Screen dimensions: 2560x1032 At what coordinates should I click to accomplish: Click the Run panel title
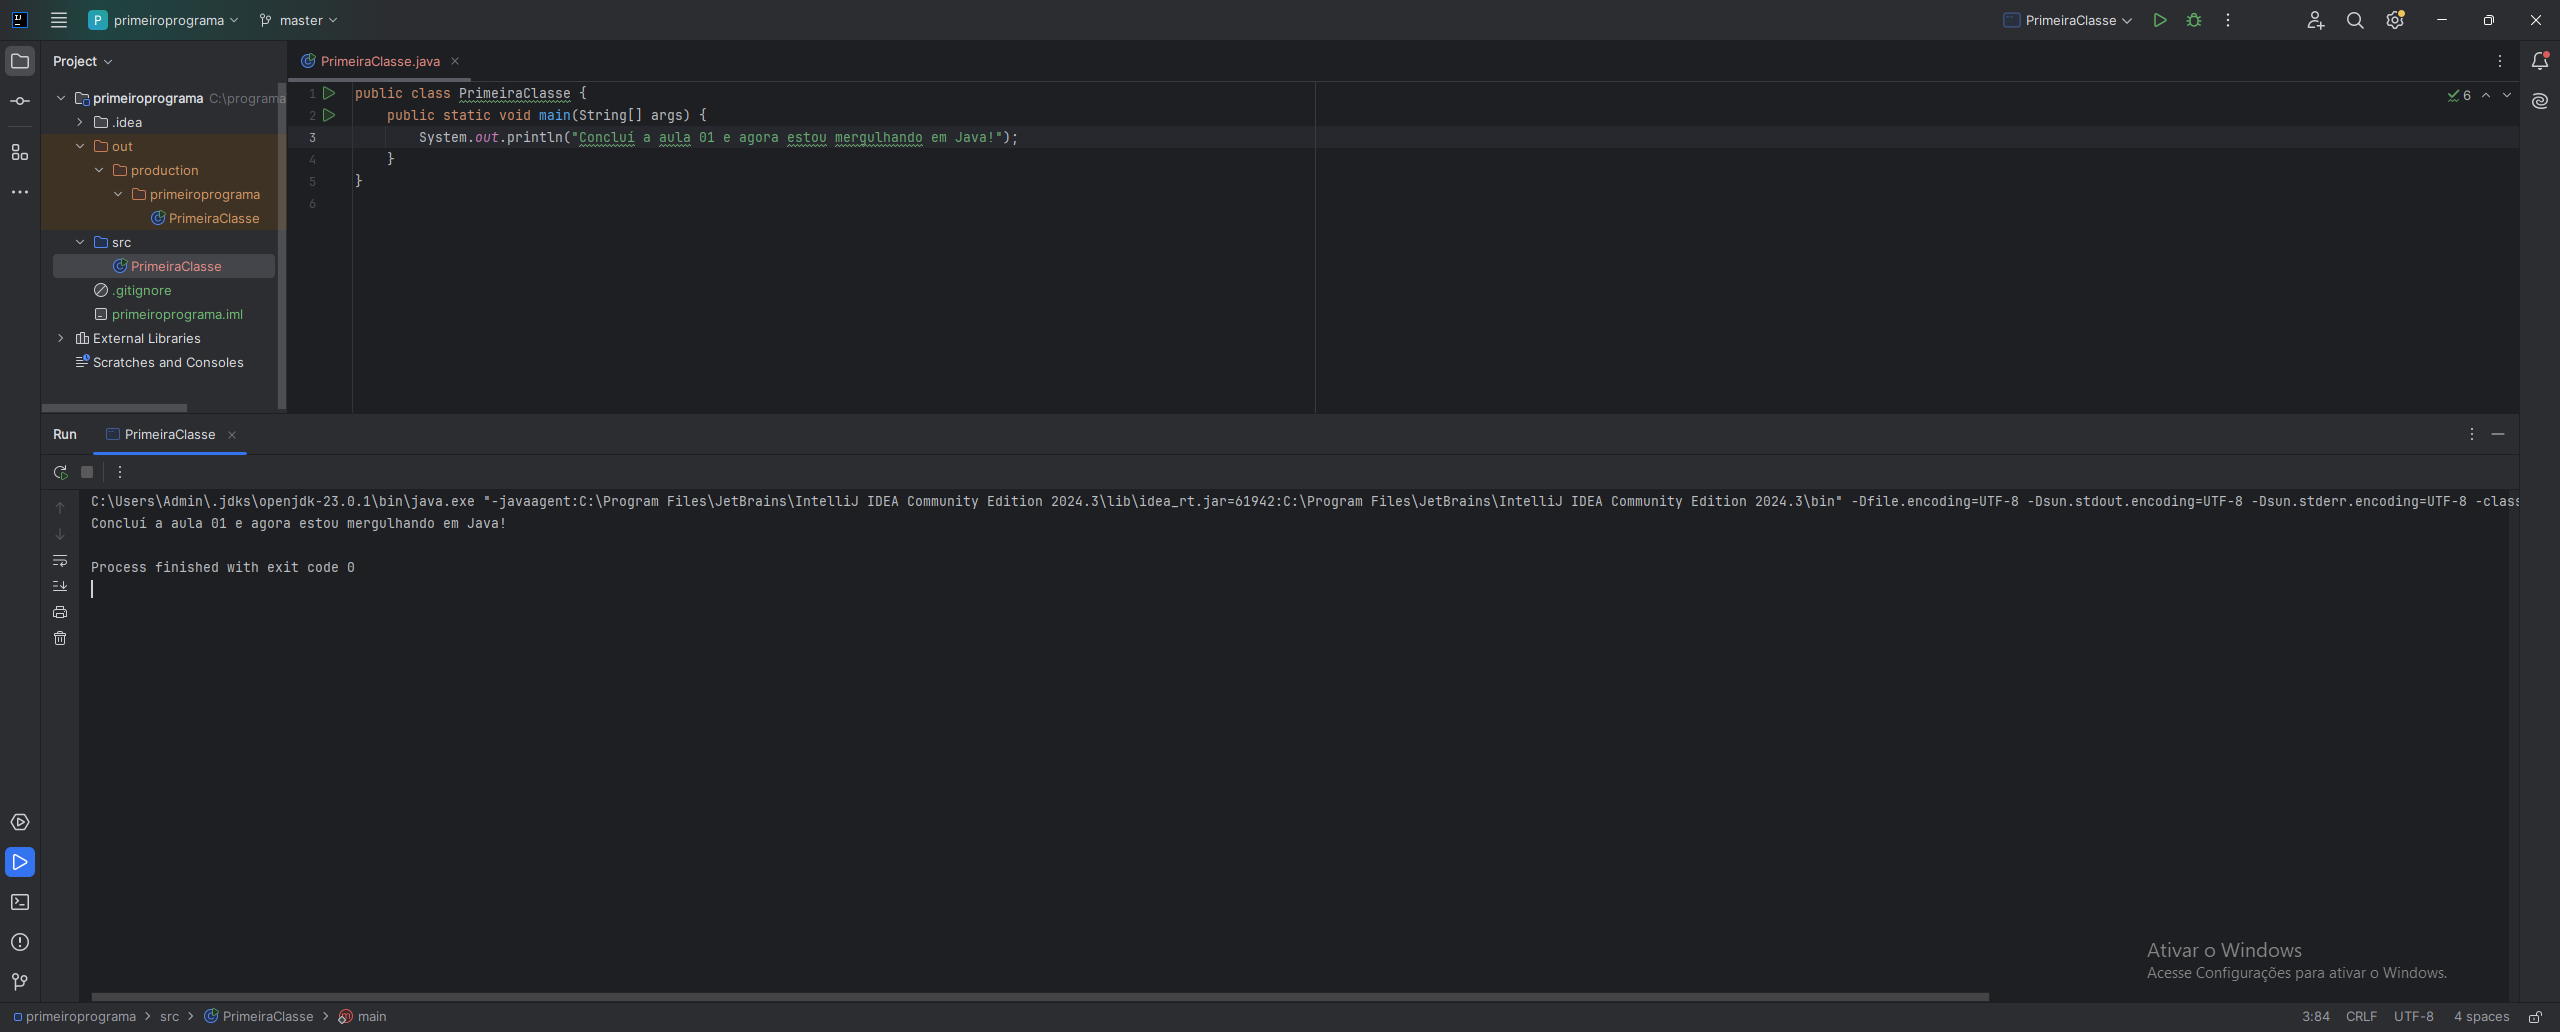pos(65,434)
